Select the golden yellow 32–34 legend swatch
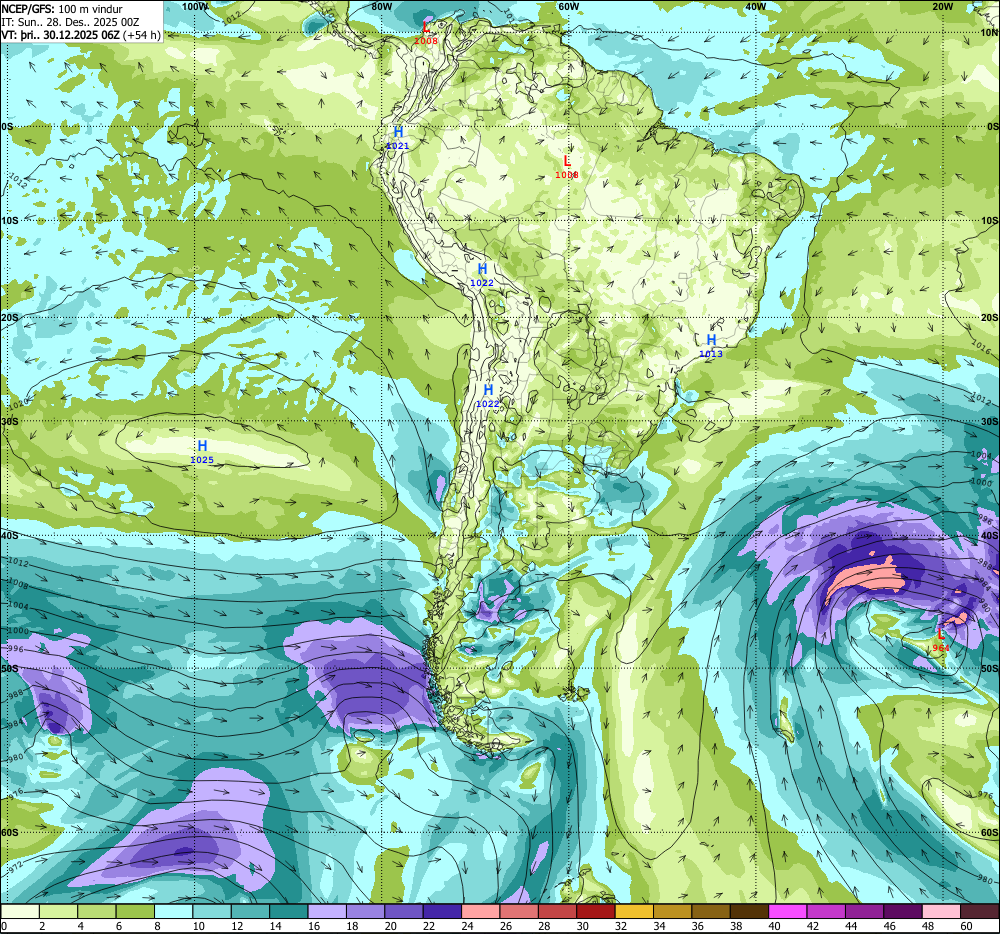This screenshot has height=934, width=1000. click(x=635, y=911)
